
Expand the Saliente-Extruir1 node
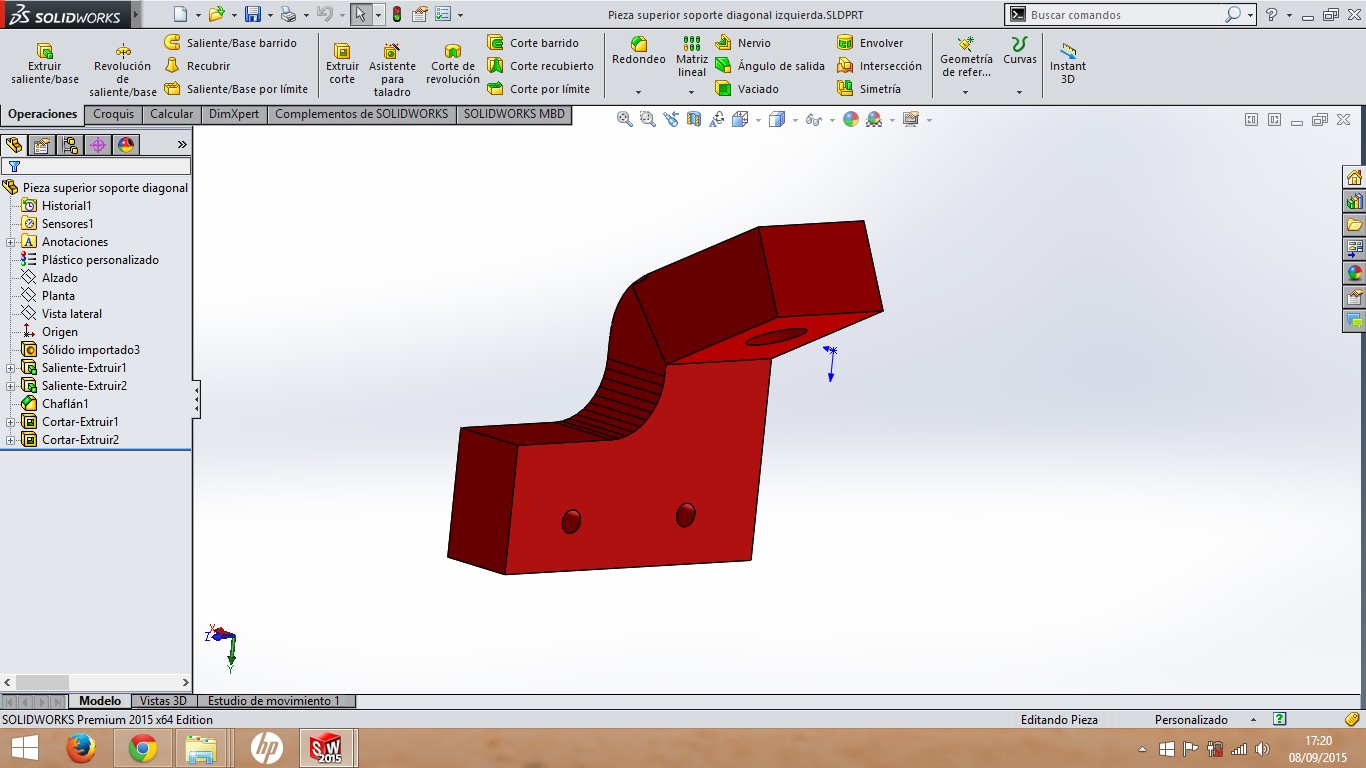[10, 368]
